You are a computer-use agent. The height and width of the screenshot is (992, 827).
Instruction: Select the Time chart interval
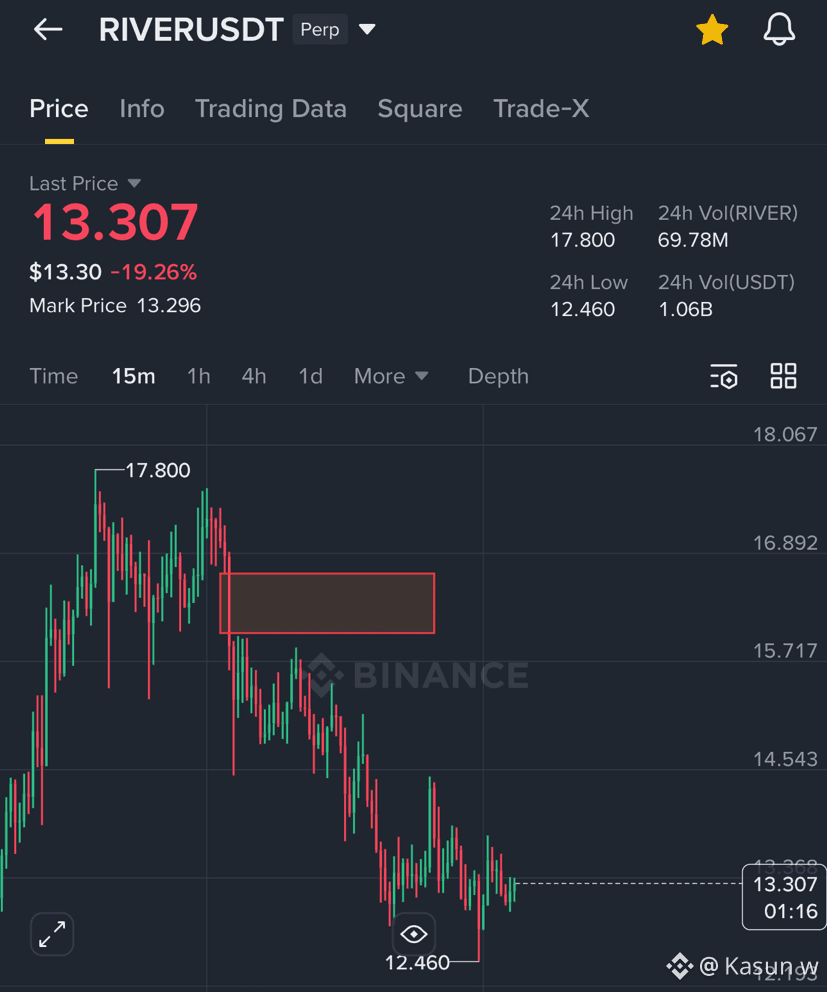pyautogui.click(x=54, y=376)
